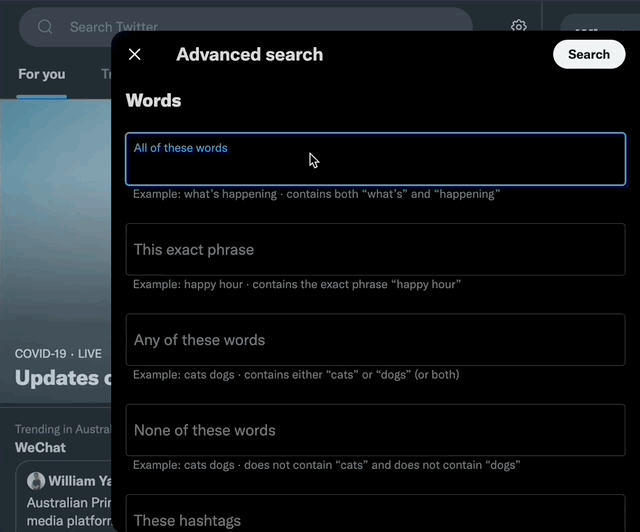Open WeChat trending topic

(x=40, y=447)
